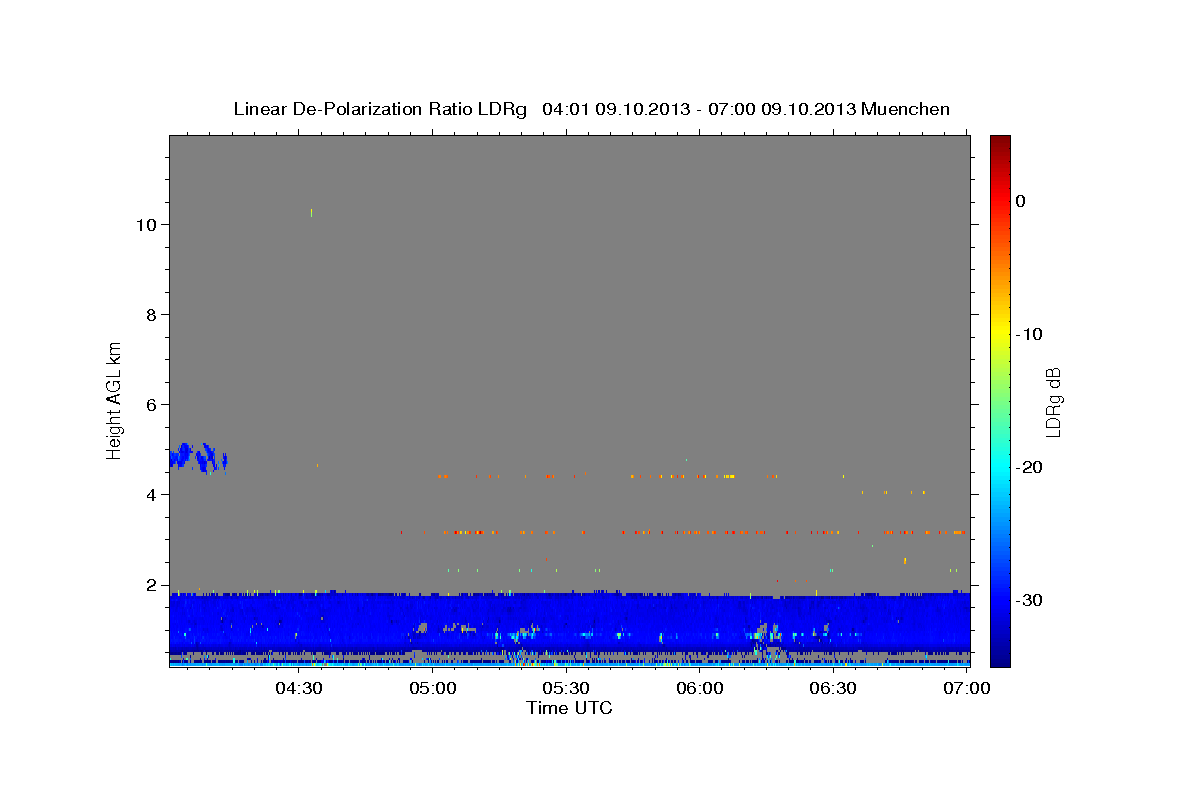The width and height of the screenshot is (1200, 800).
Task: Select the 05:00 time tick label
Action: pos(432,688)
